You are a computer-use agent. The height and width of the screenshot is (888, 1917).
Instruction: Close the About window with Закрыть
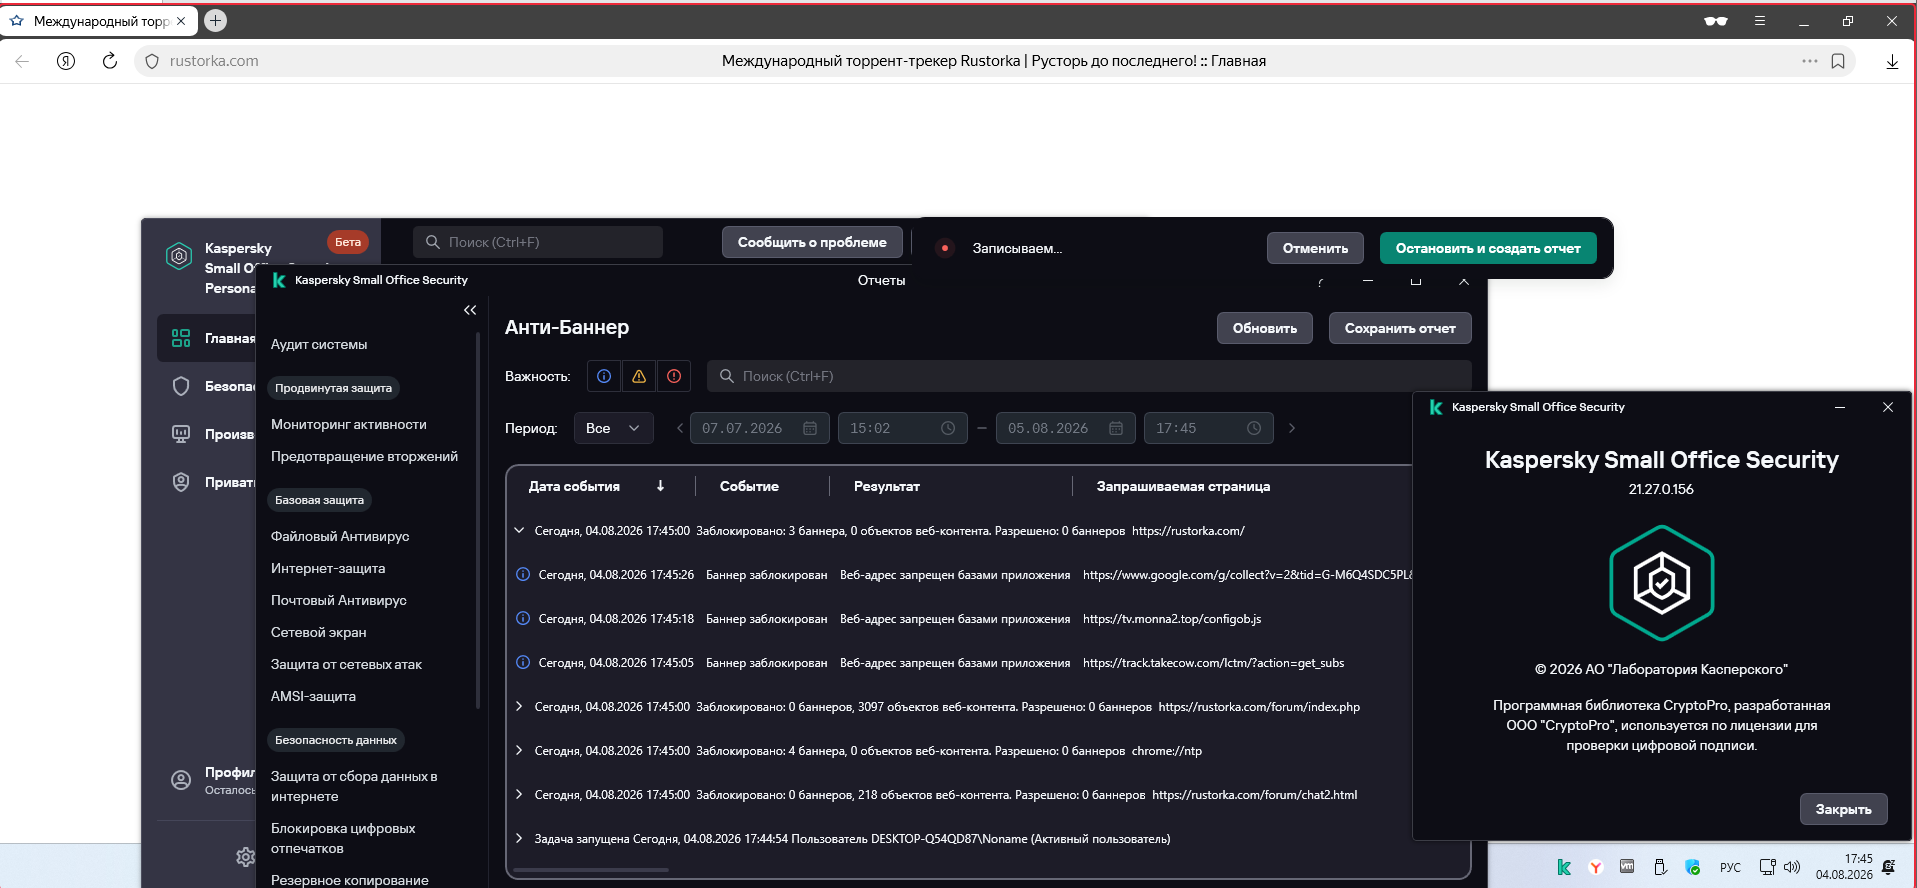1844,809
